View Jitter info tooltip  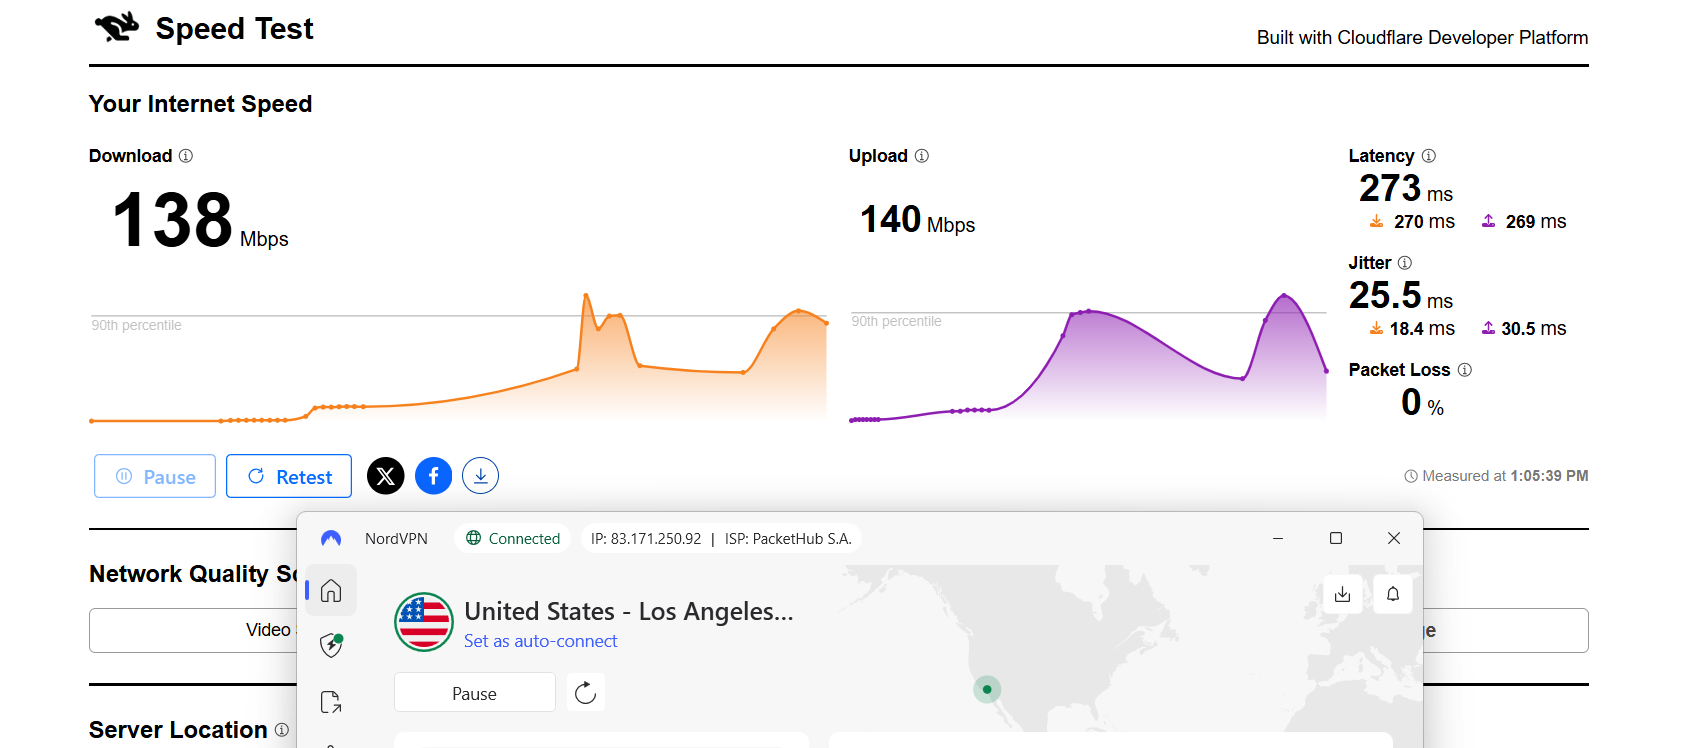pyautogui.click(x=1405, y=263)
